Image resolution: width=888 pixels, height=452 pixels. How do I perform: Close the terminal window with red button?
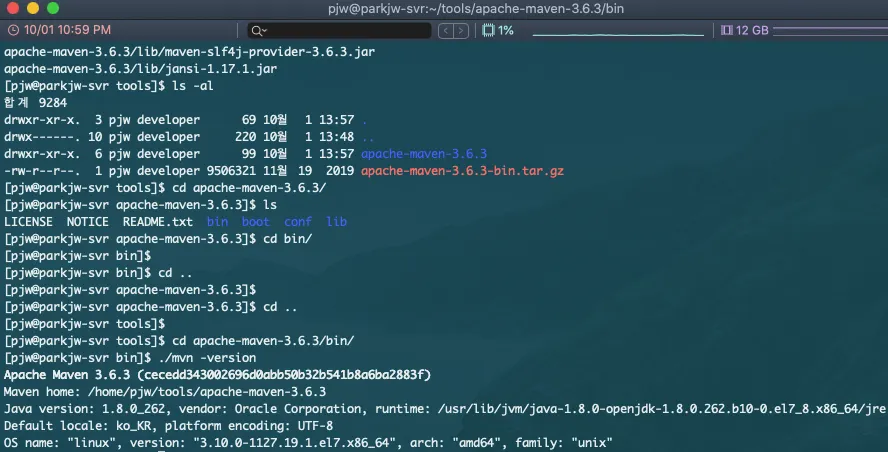(x=12, y=8)
